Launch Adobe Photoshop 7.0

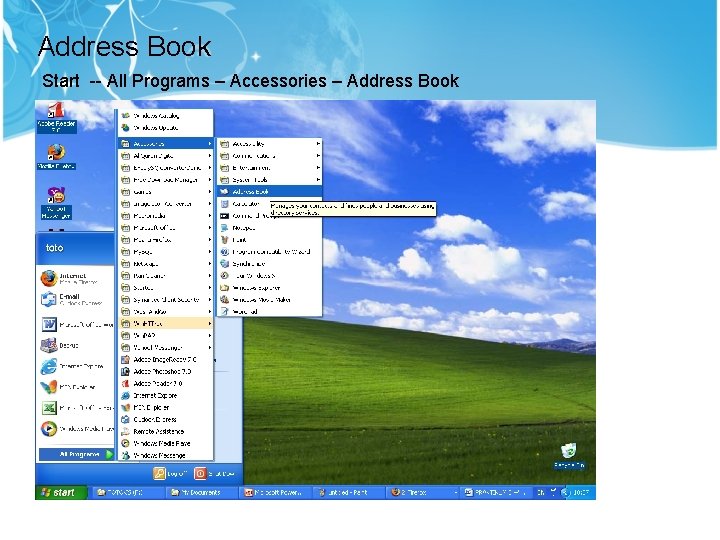pos(165,371)
